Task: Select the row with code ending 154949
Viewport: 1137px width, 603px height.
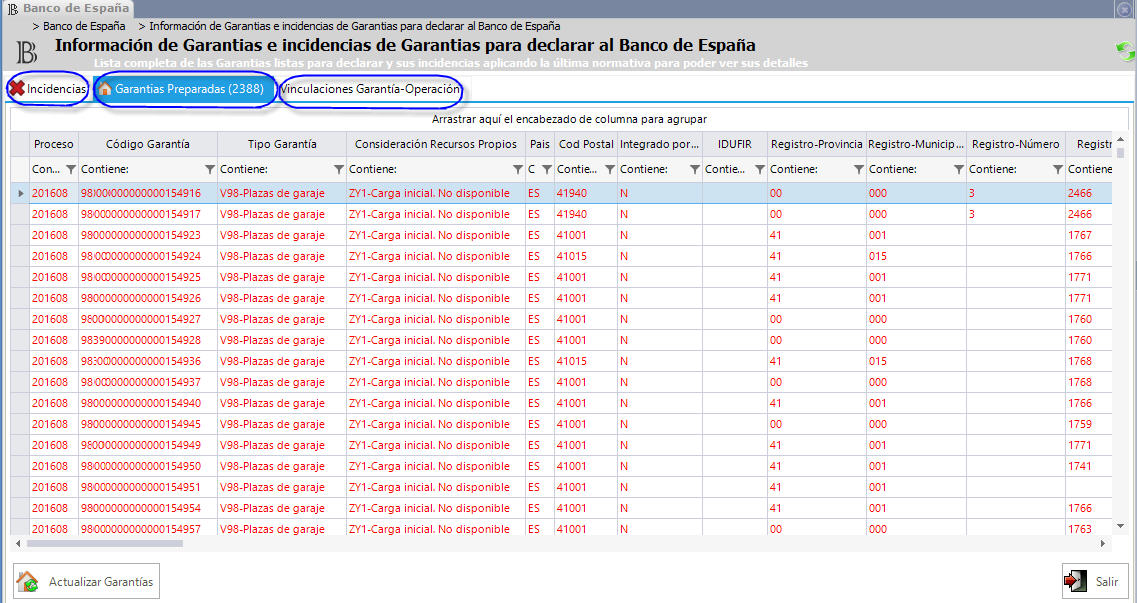Action: (561, 446)
